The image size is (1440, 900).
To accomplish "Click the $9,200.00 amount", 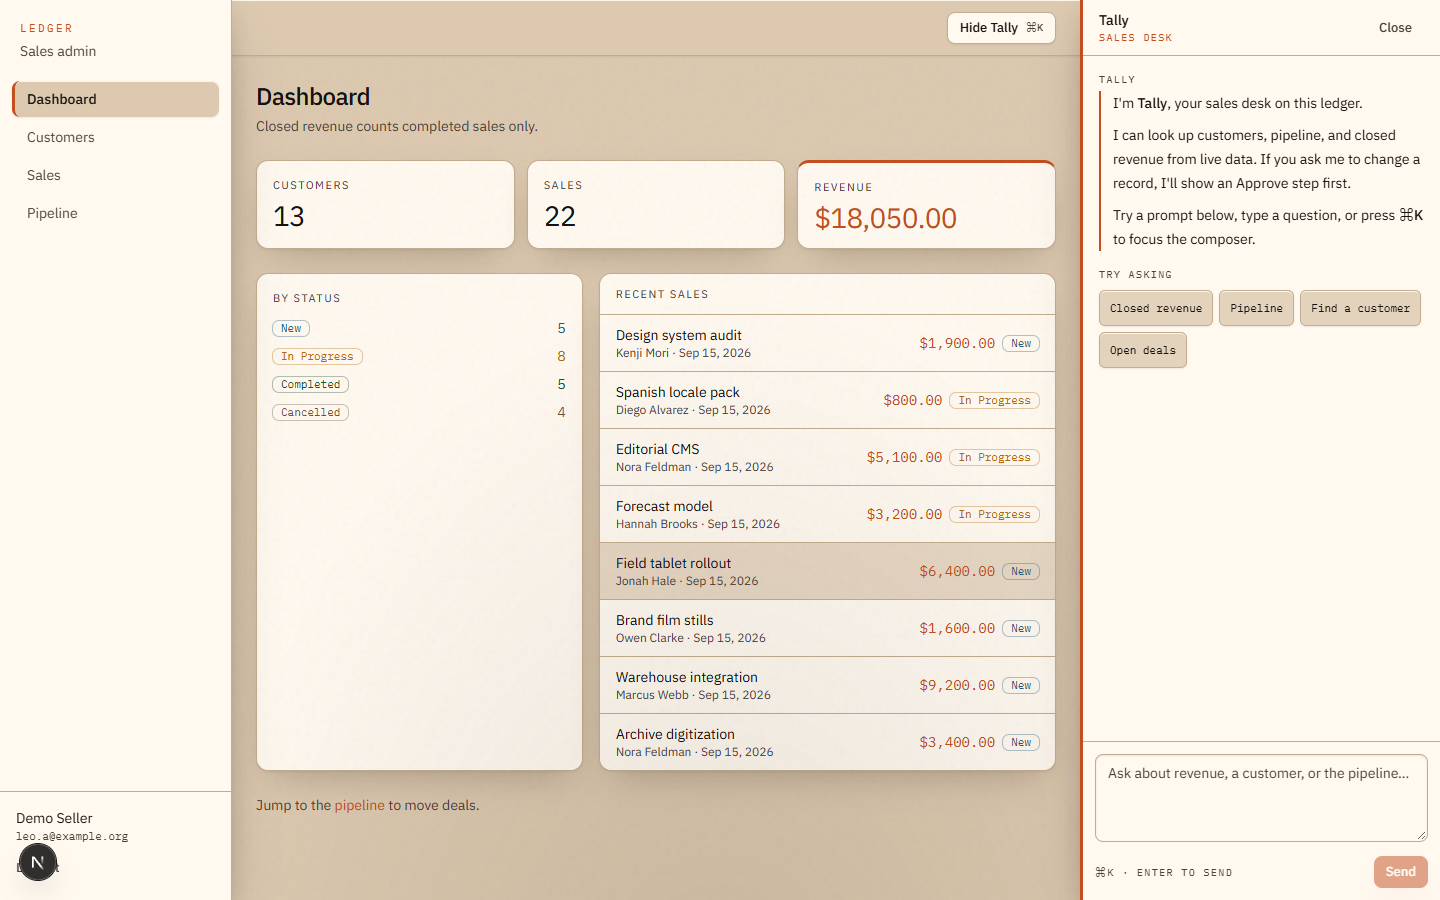I will [957, 685].
